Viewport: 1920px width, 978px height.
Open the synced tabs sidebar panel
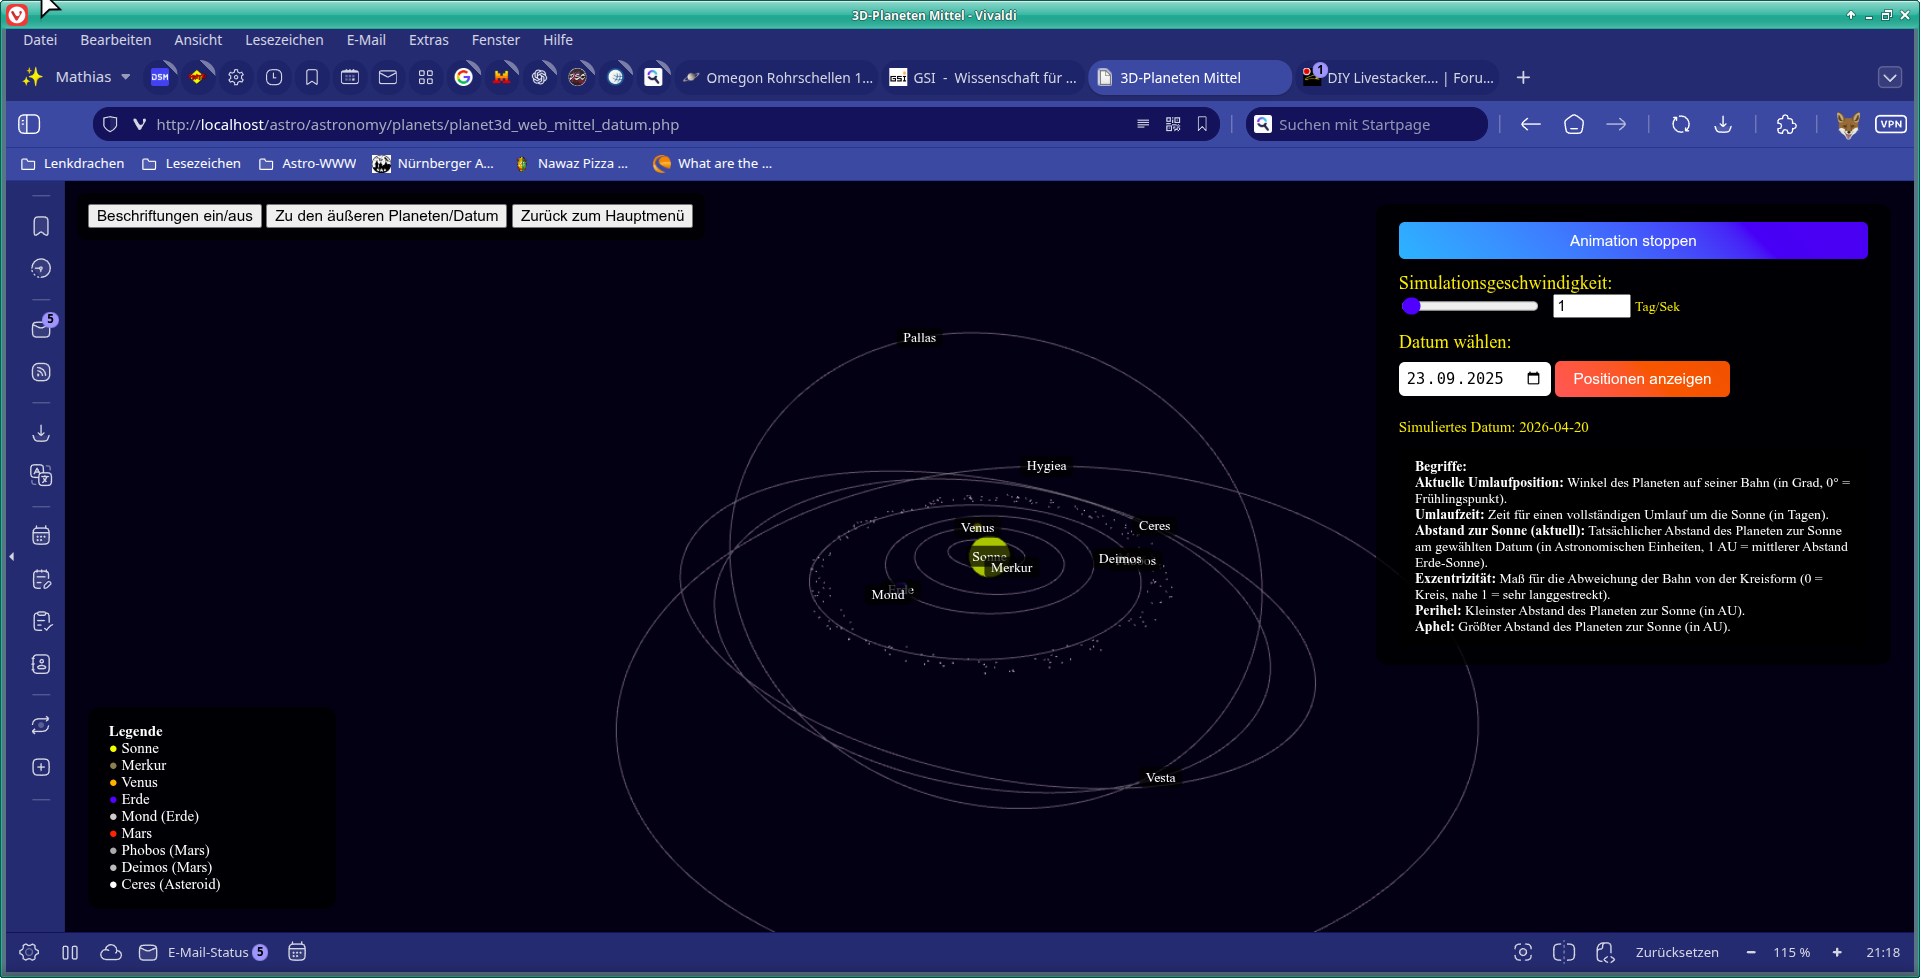[41, 725]
